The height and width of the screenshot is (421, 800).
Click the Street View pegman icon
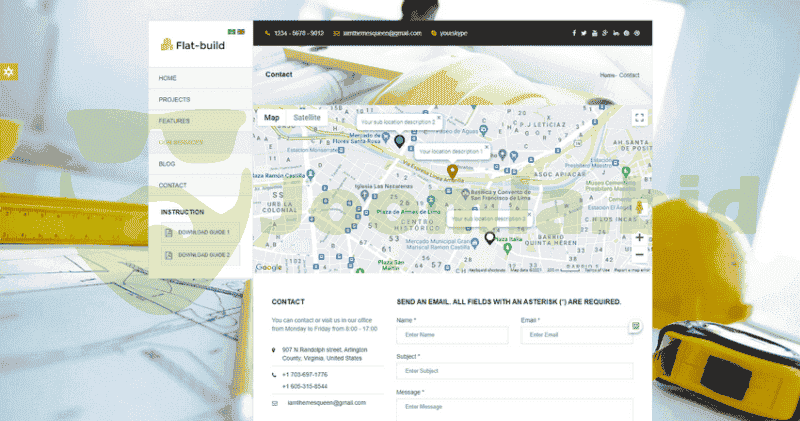(x=639, y=207)
